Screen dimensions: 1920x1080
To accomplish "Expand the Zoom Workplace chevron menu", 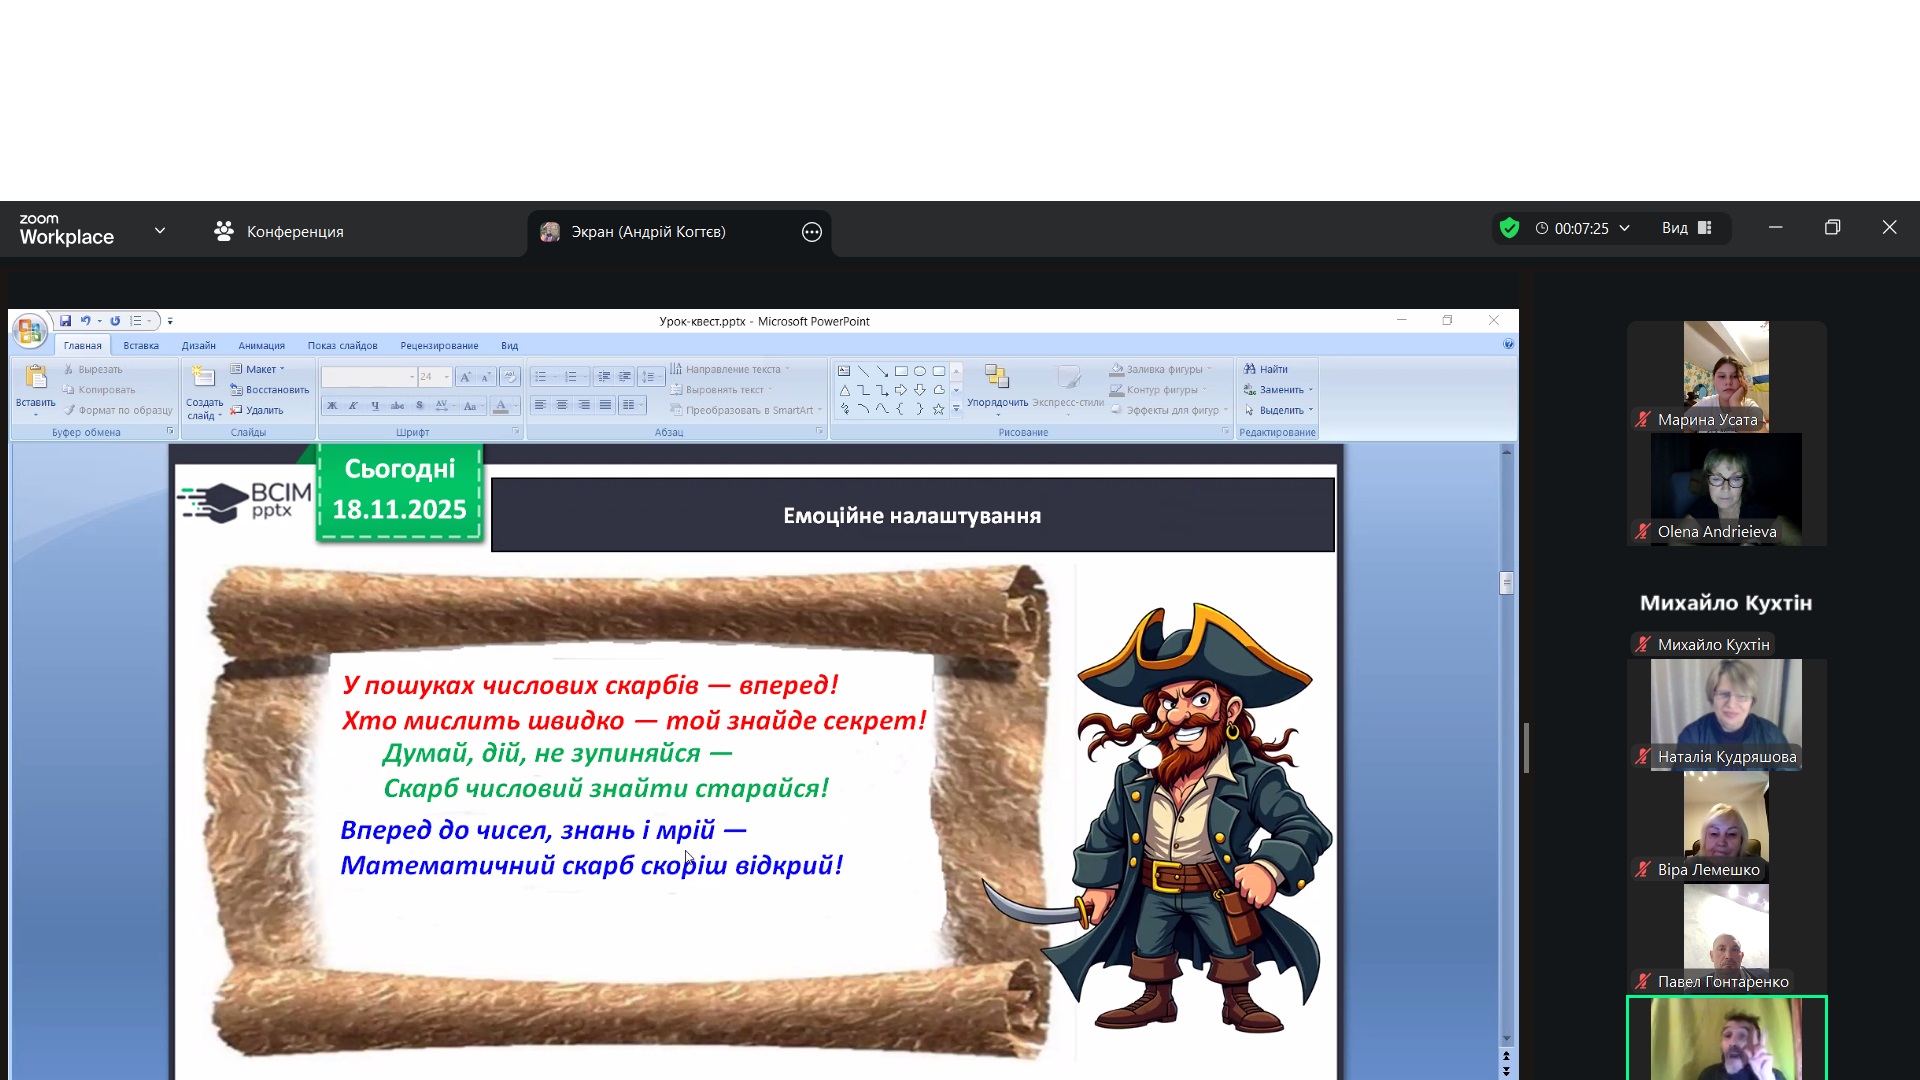I will click(x=160, y=231).
